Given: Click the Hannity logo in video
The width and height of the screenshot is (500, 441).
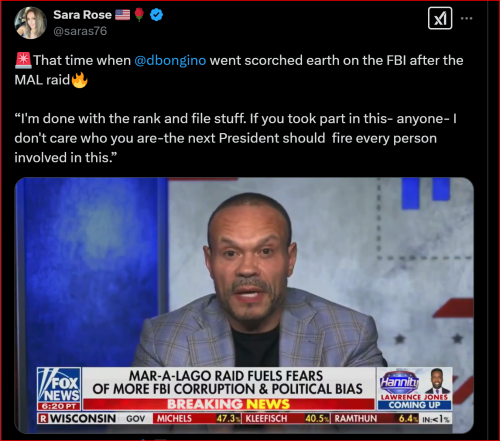Looking at the screenshot, I should point(400,382).
